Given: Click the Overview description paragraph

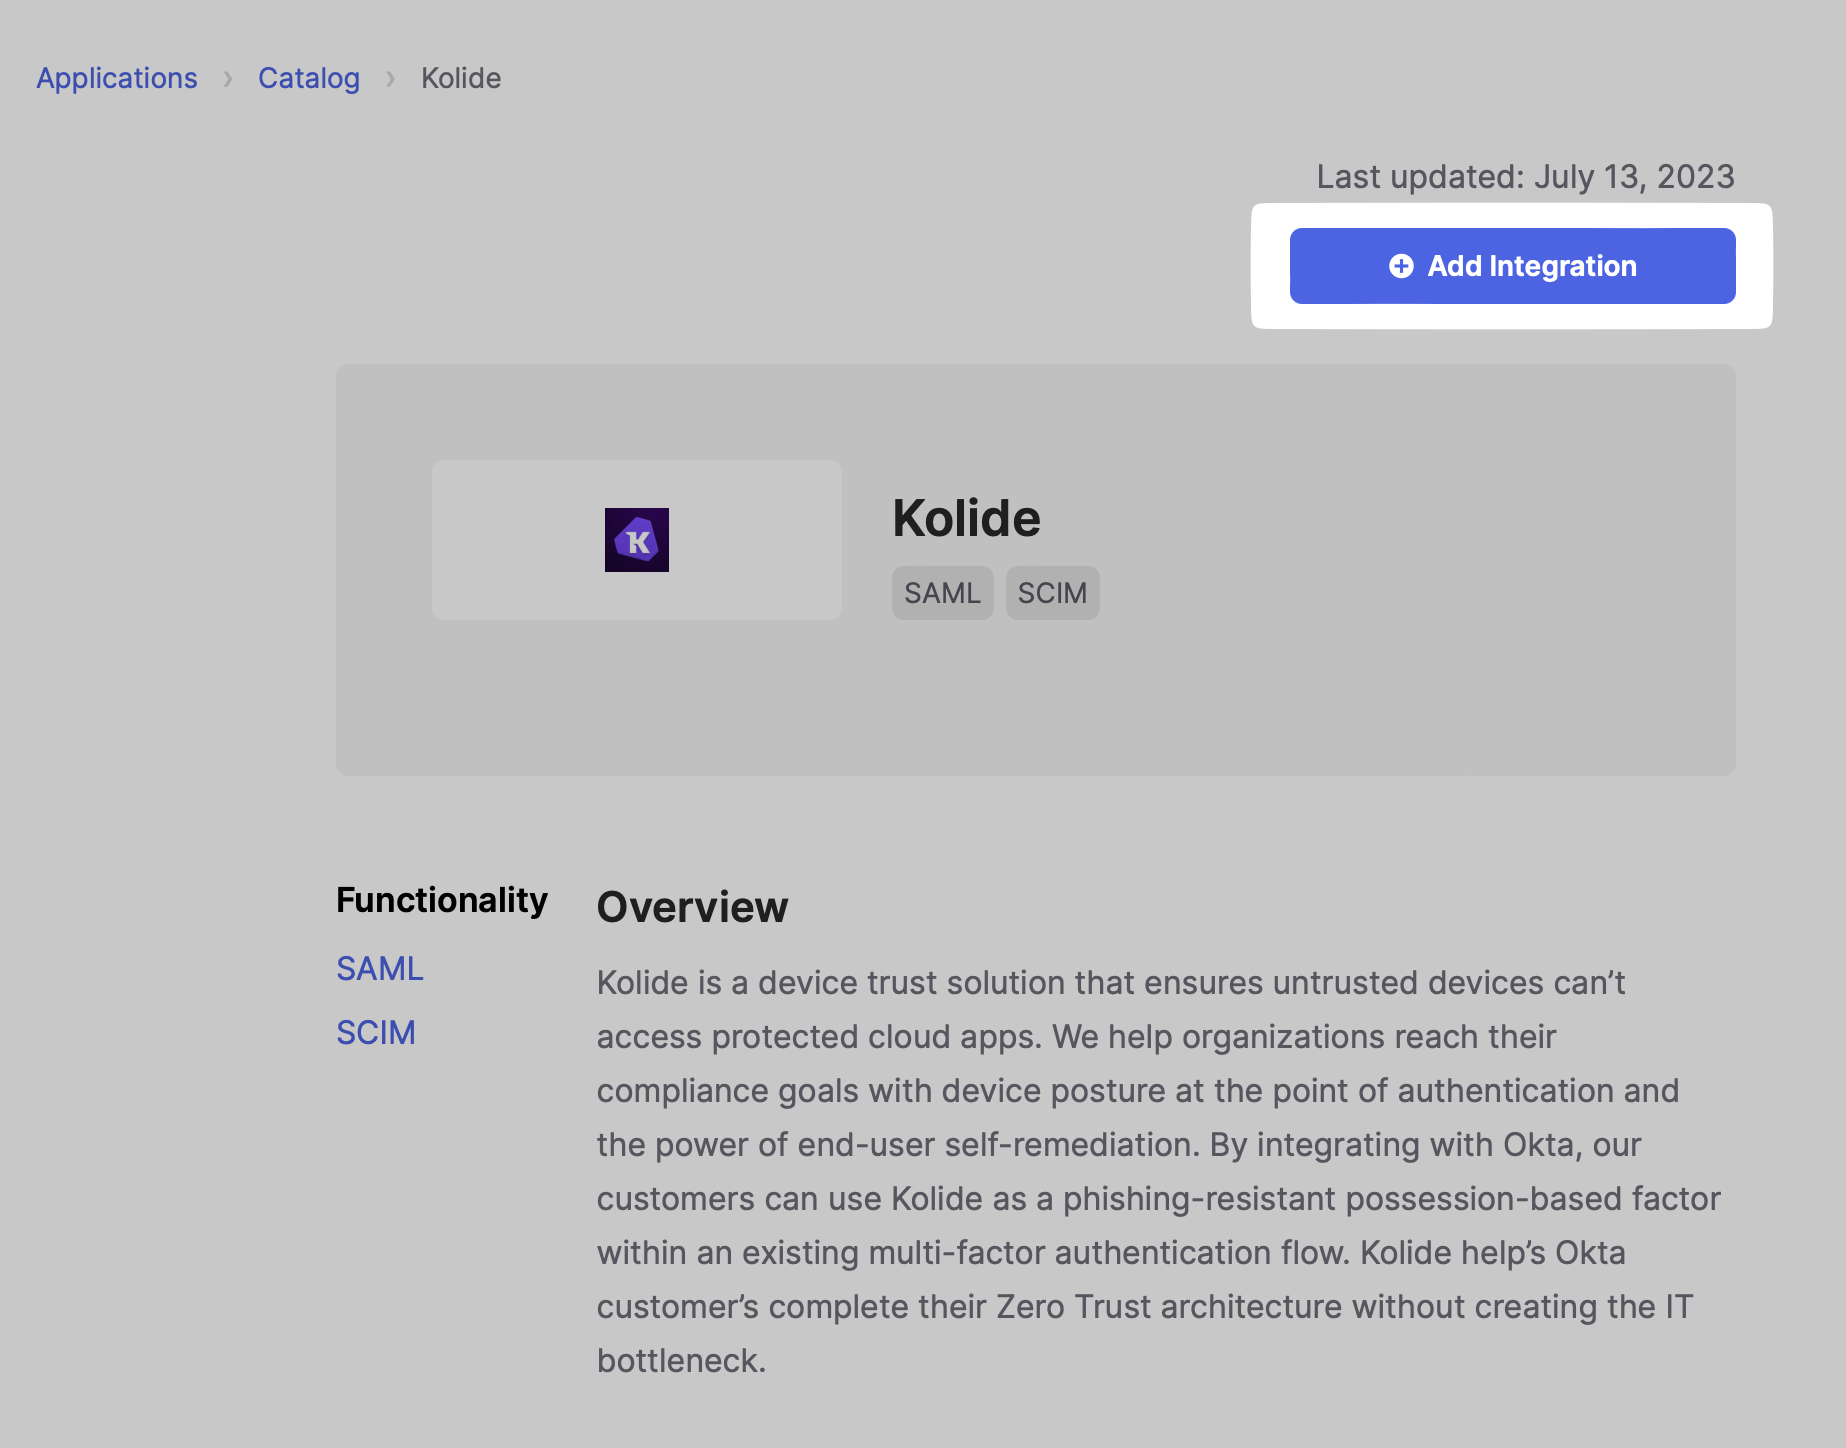Looking at the screenshot, I should coord(1160,1171).
